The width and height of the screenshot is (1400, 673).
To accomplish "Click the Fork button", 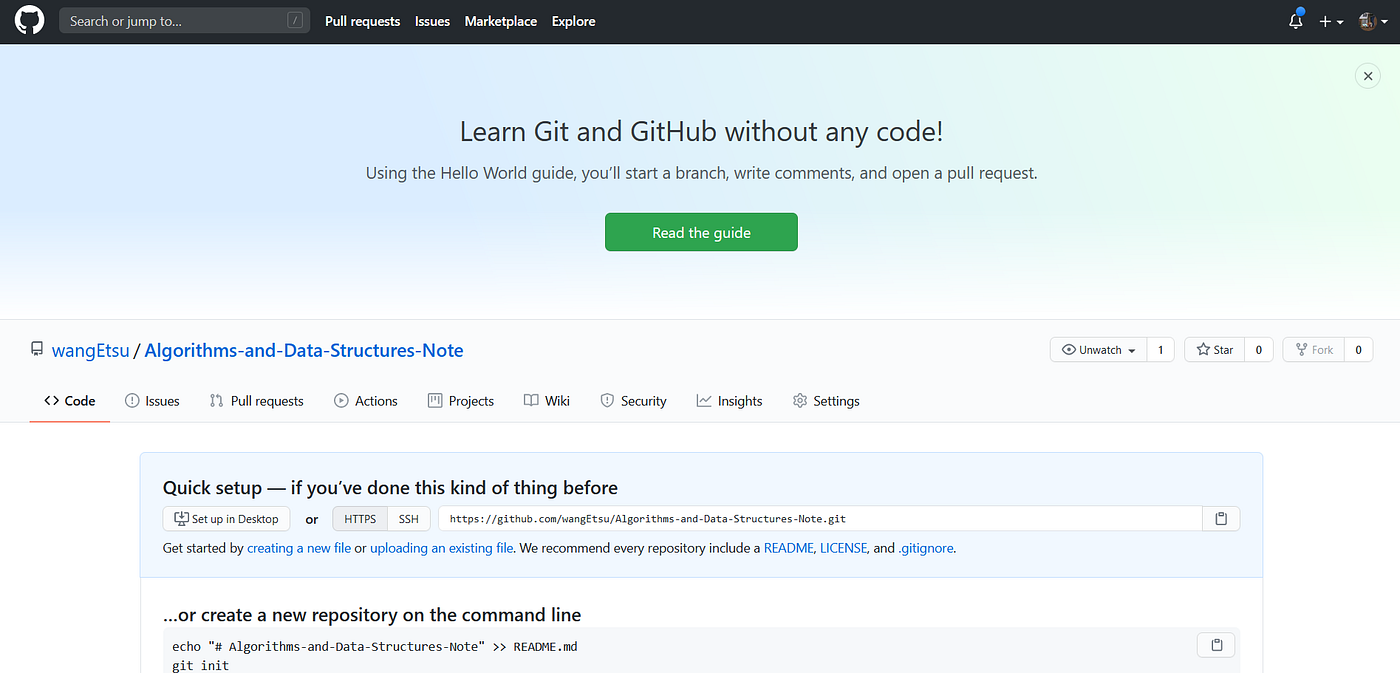I will coord(1313,350).
